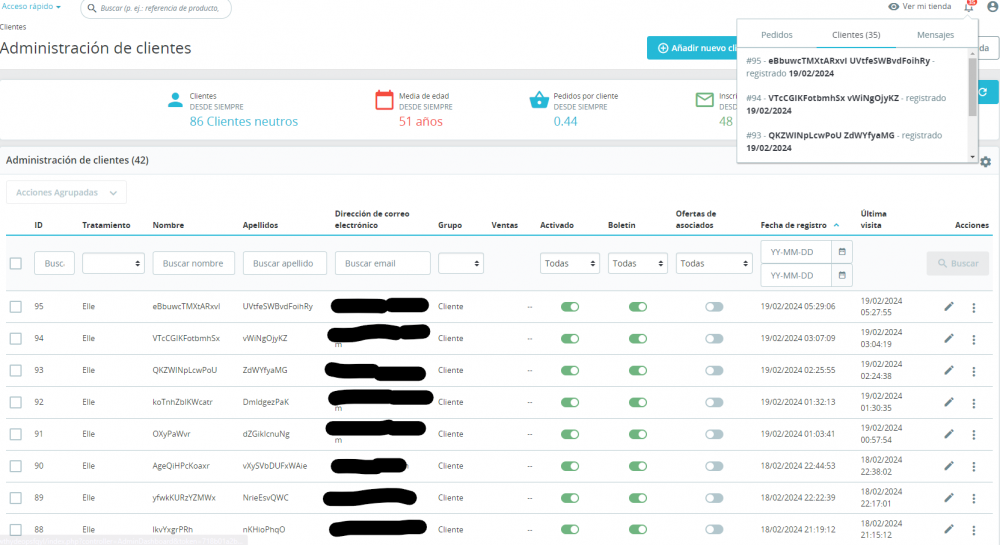Sort by Fecha de registro column

pos(793,225)
